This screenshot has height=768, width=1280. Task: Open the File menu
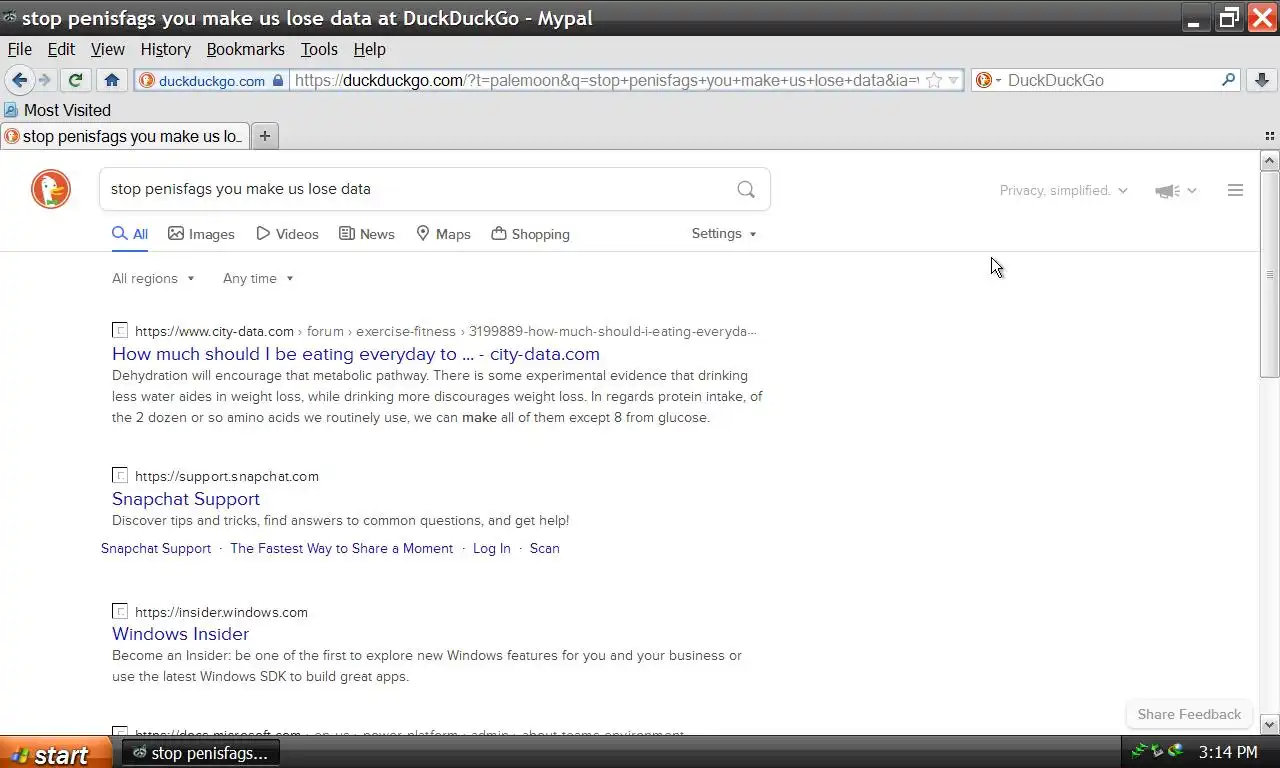click(x=19, y=49)
